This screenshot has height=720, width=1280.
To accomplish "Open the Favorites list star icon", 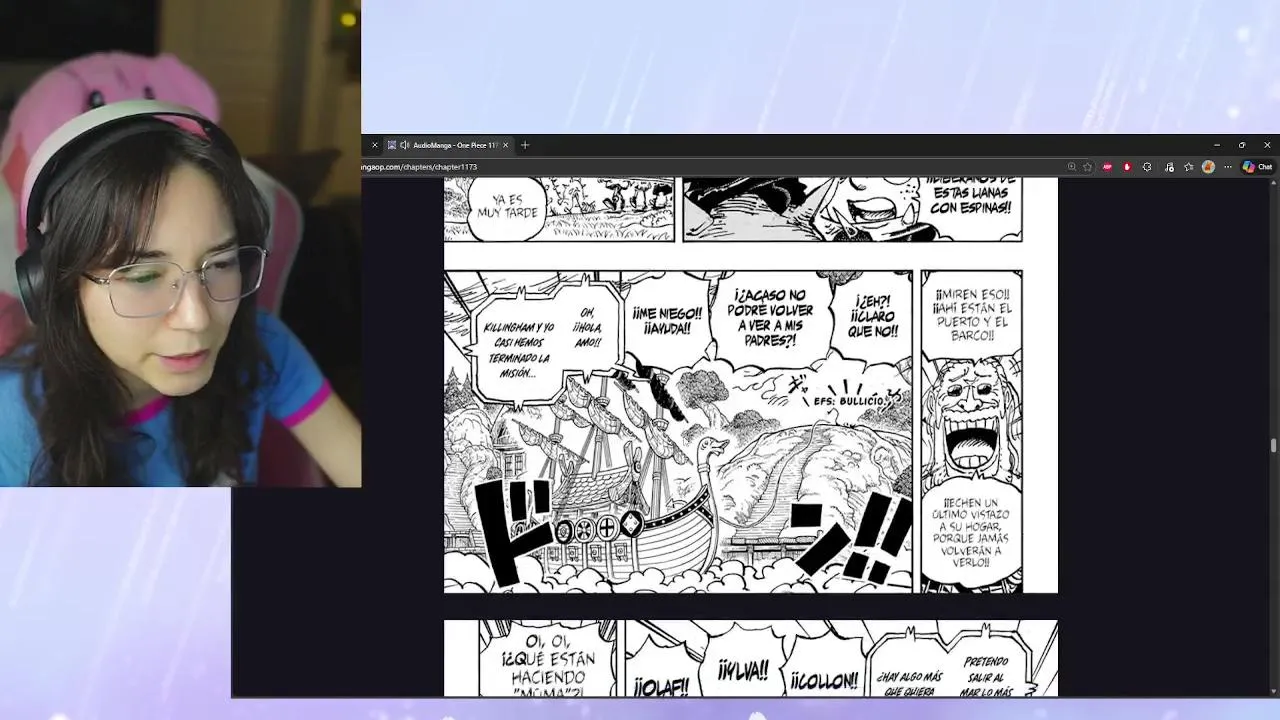I will pyautogui.click(x=1189, y=167).
